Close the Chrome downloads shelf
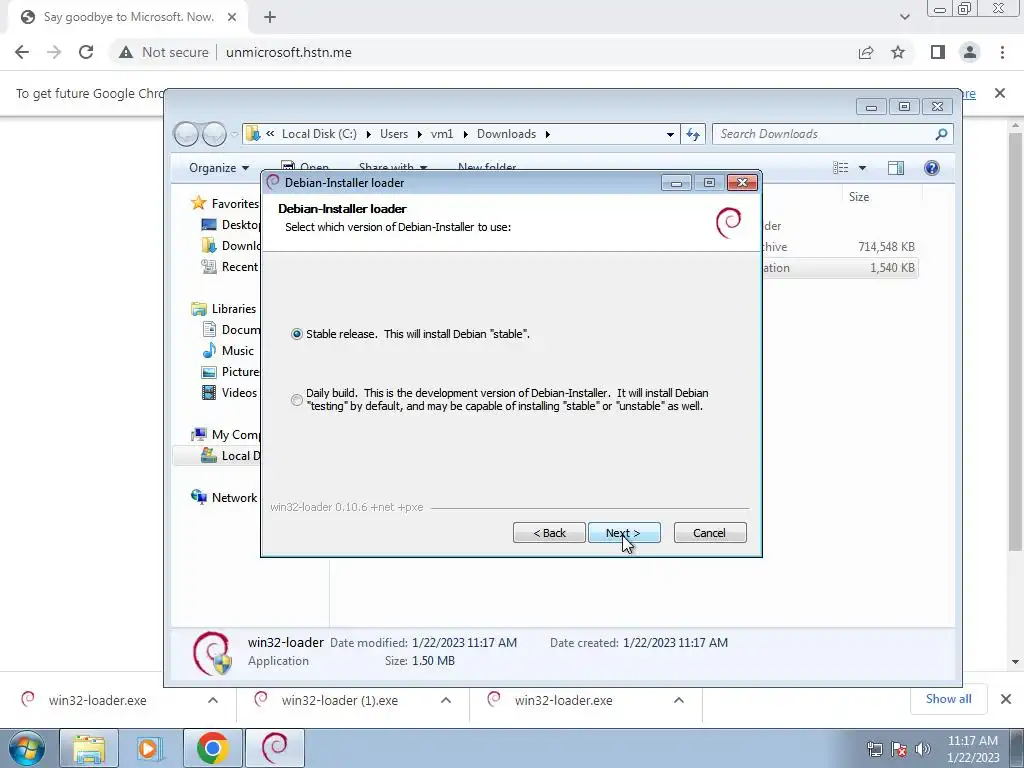Screen dimensions: 1024x768 [1006, 699]
